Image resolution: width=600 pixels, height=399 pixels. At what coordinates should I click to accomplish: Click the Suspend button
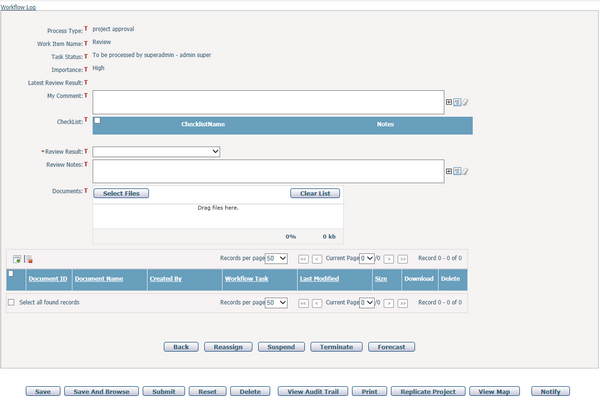[281, 347]
